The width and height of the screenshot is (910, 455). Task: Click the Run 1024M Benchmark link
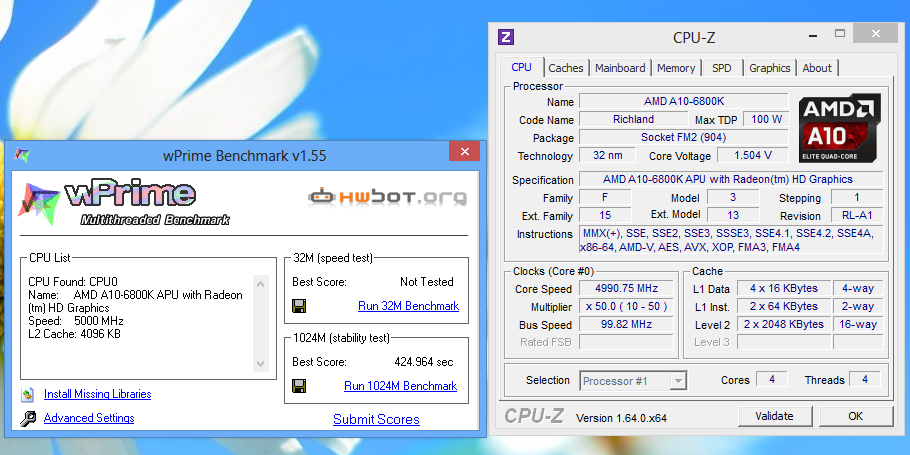click(x=400, y=386)
